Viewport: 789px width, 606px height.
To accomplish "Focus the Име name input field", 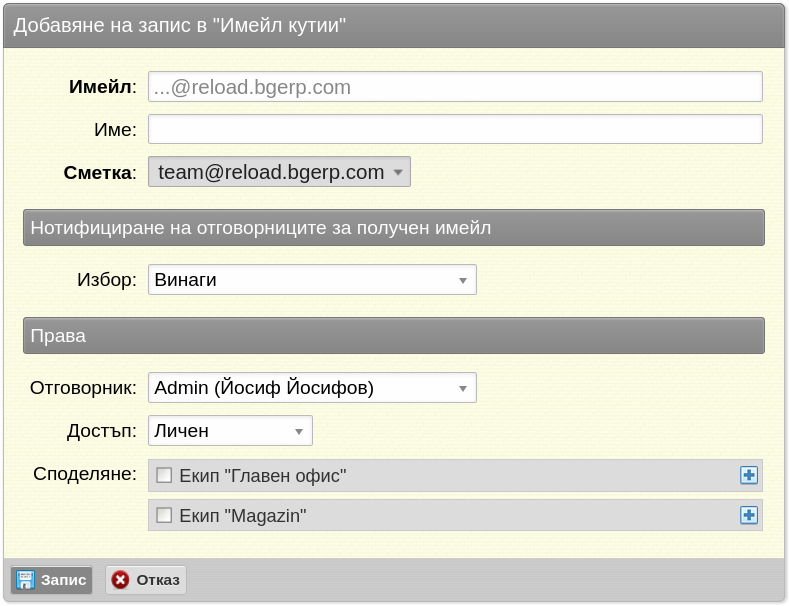I will (x=455, y=129).
